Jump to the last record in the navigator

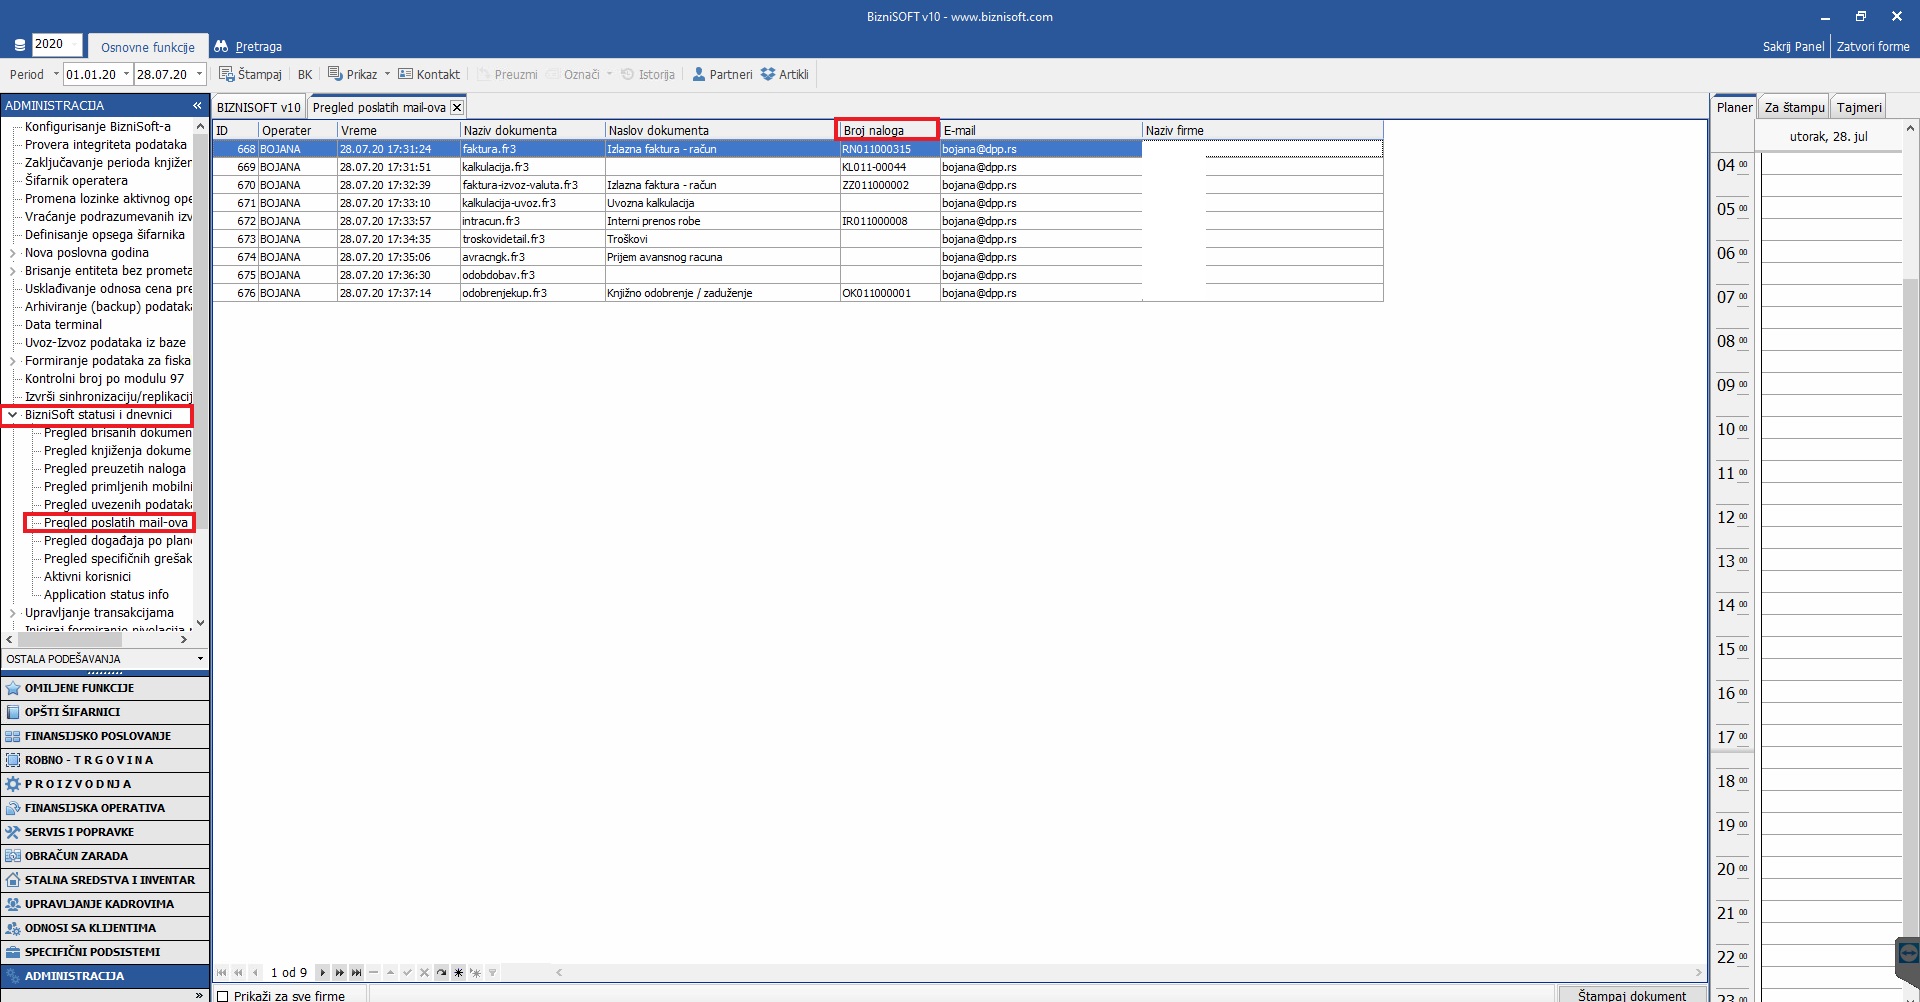click(356, 972)
